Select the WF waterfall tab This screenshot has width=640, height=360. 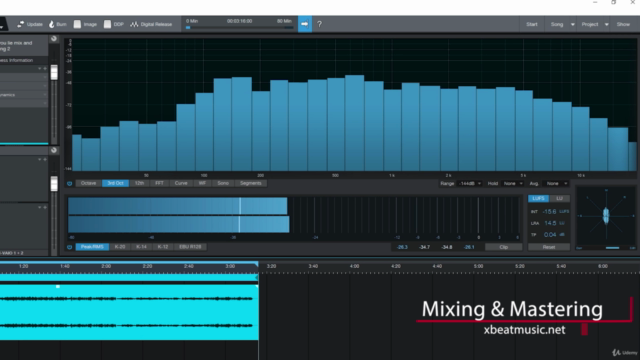point(202,183)
